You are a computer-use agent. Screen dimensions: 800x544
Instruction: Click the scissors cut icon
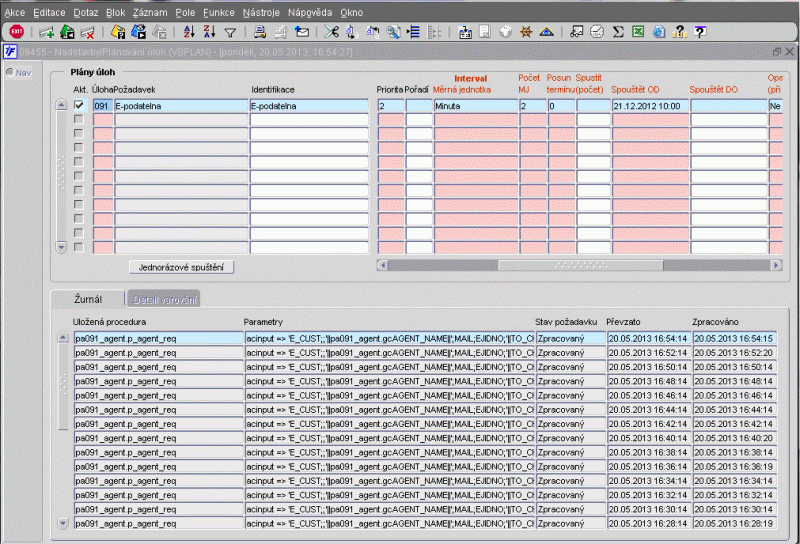[x=332, y=32]
